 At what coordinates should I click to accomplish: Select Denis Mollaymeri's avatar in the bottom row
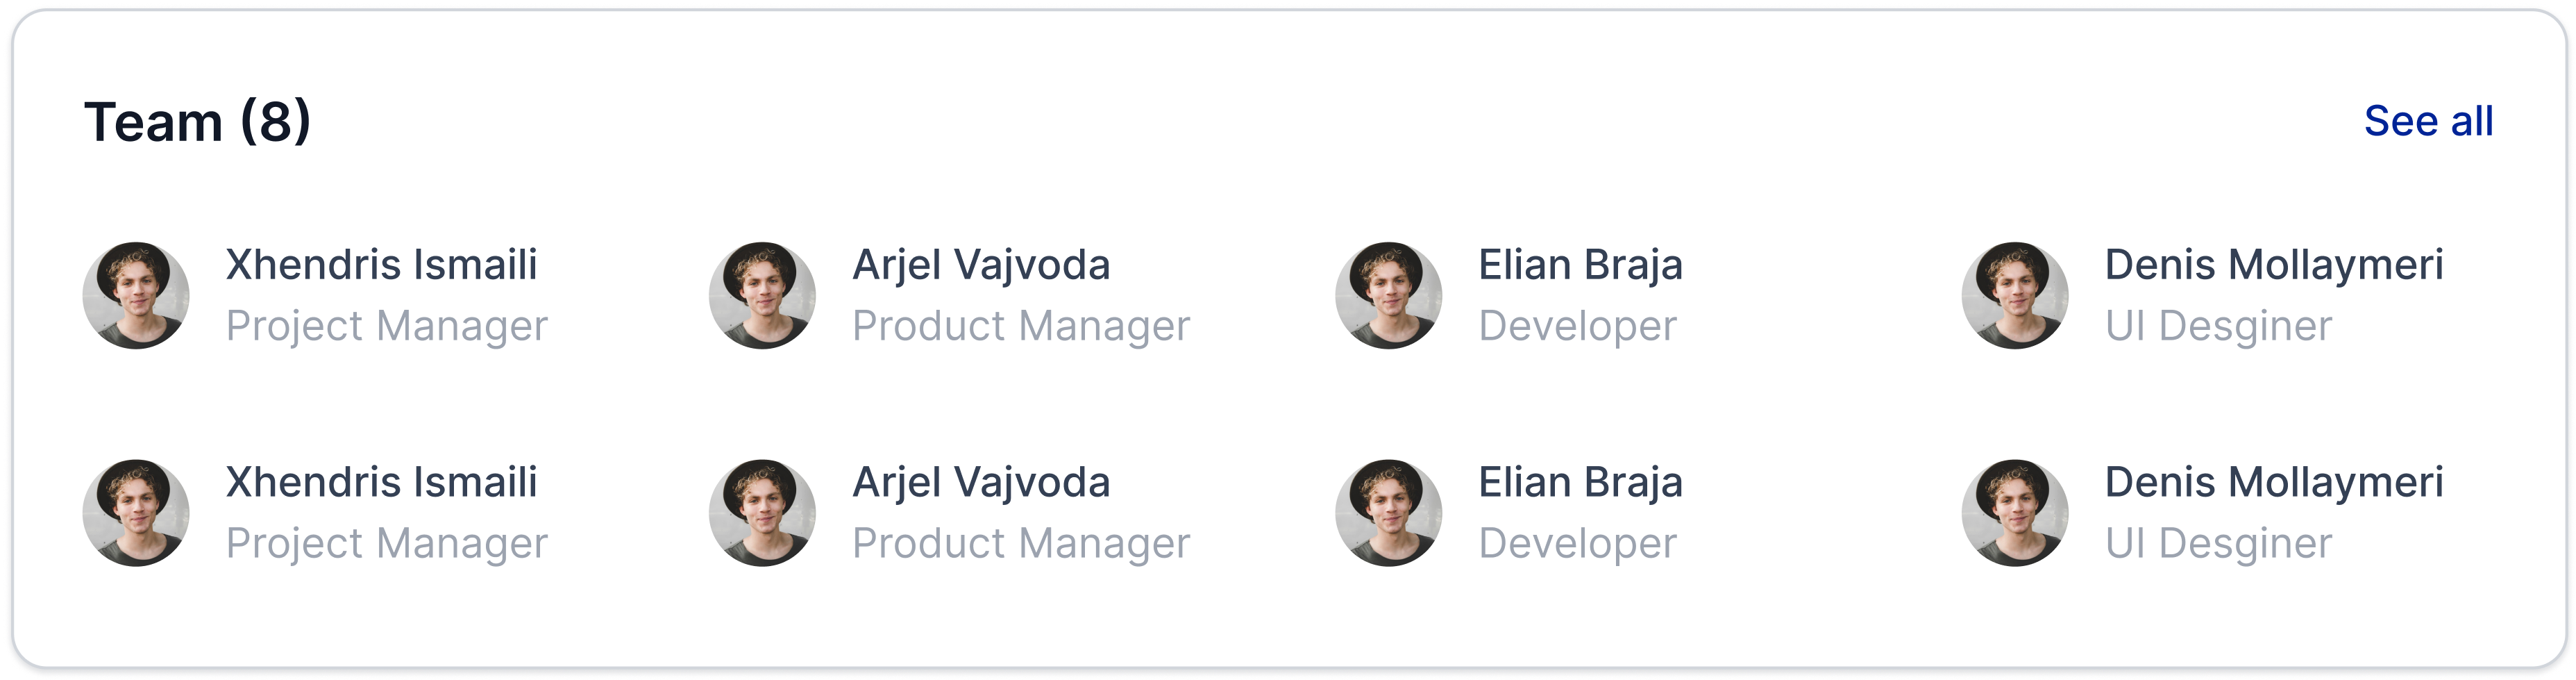point(2015,513)
